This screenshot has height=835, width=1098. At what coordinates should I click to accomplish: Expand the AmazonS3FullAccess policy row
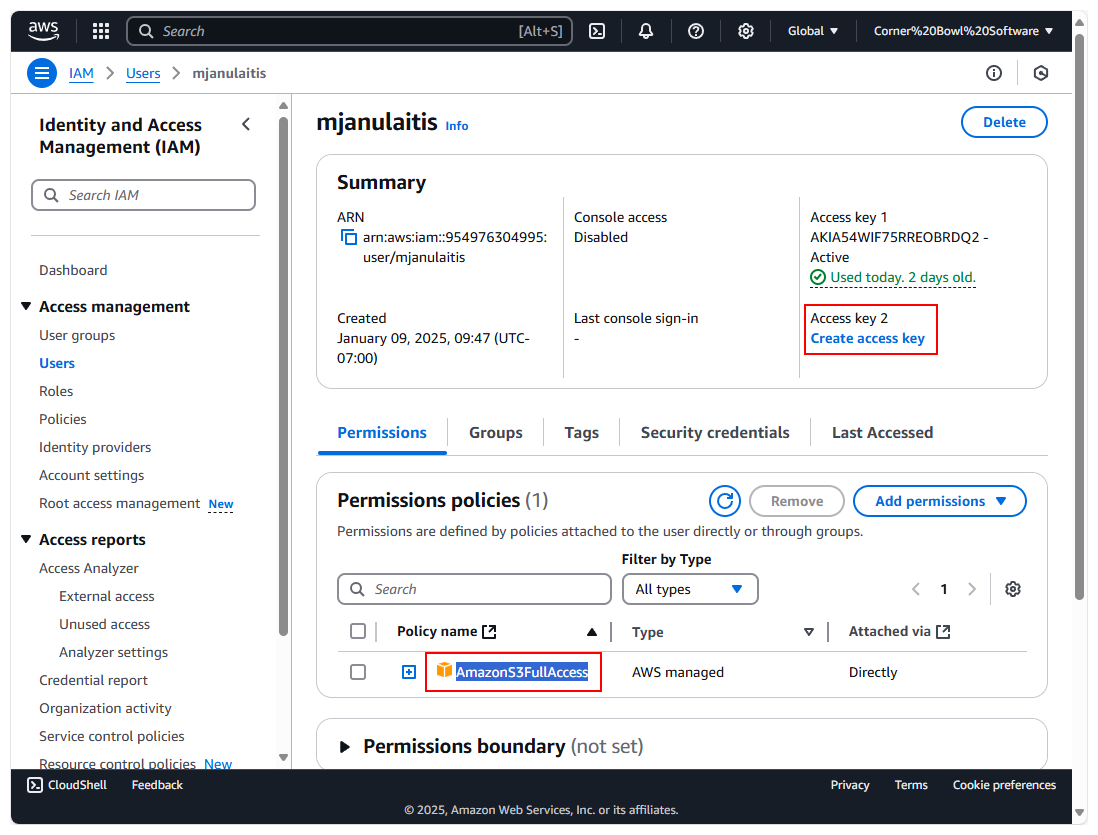(x=408, y=672)
